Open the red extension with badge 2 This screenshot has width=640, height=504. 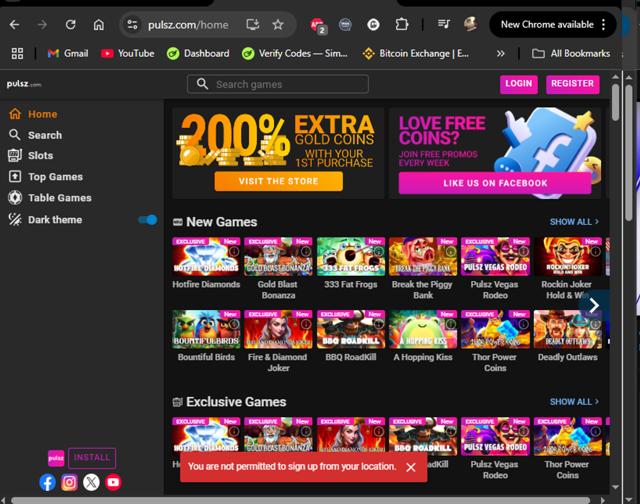318,26
